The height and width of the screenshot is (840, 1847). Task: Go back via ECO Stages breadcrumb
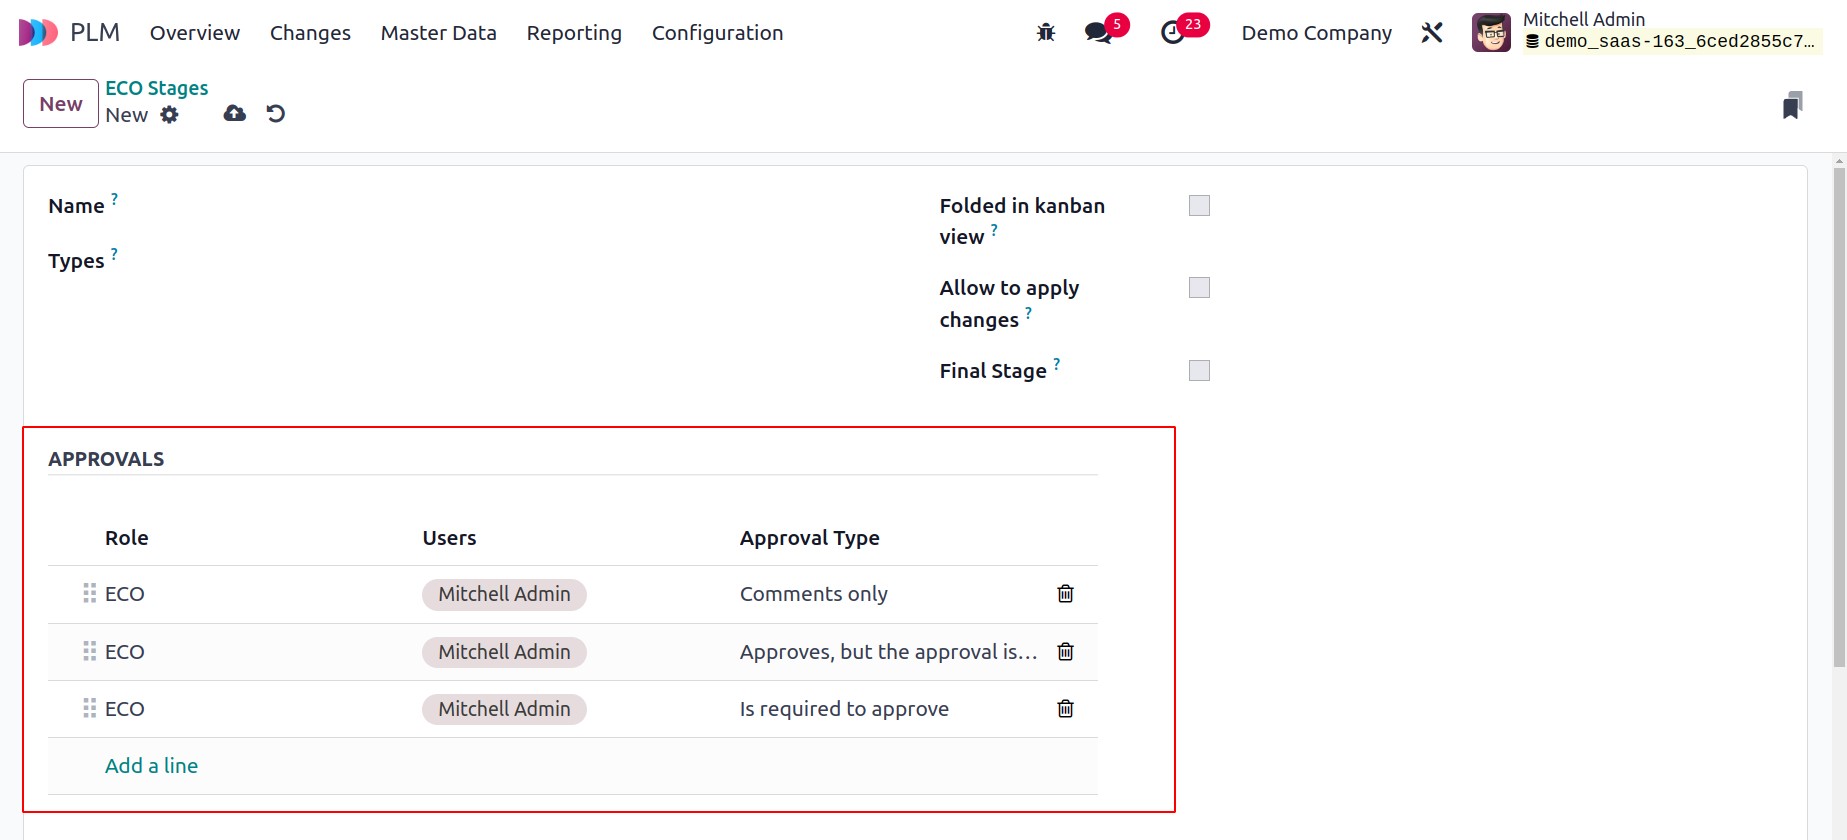[x=157, y=88]
